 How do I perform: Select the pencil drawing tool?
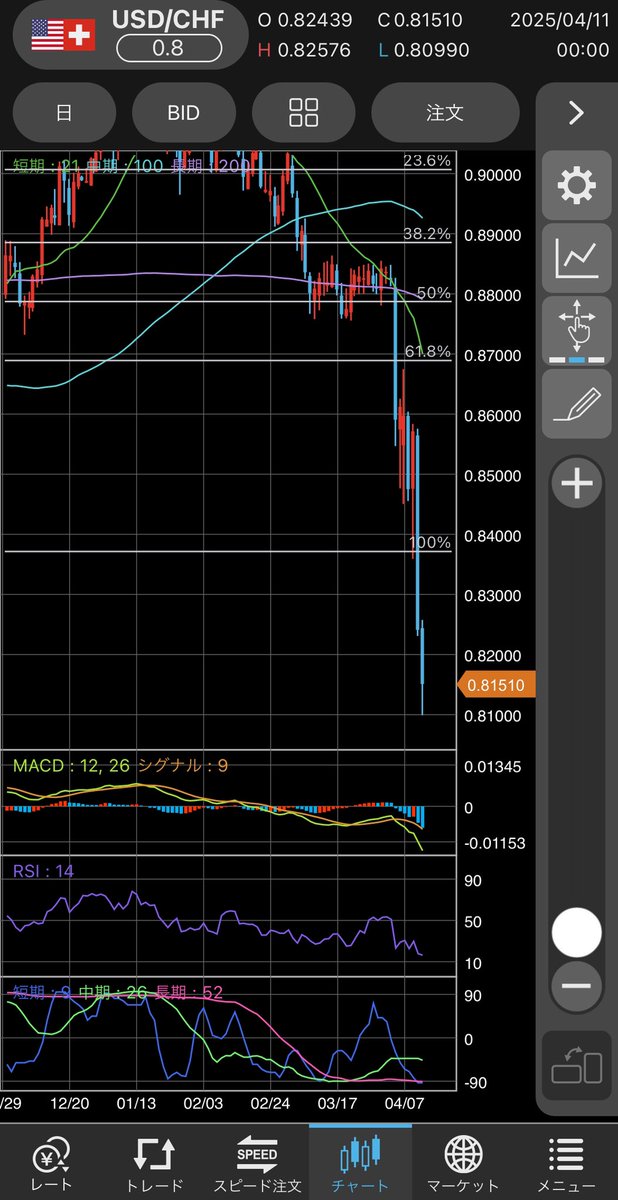click(576, 404)
